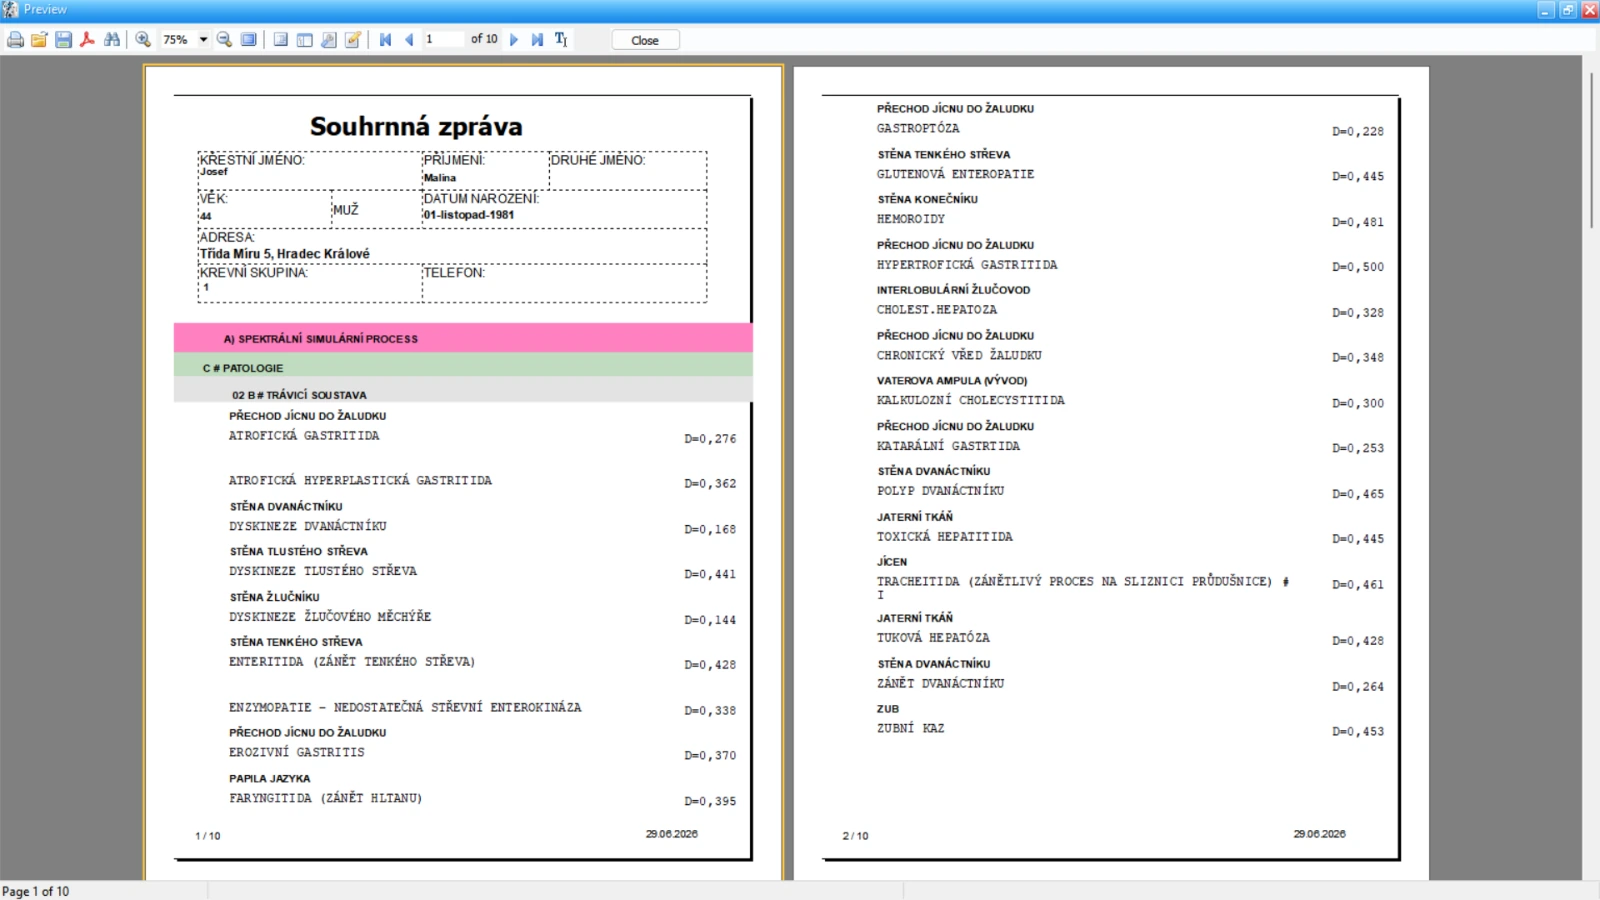Screen dimensions: 1600x900
Task: Click 'ZUBNÍ KAZ' entry on page 2
Action: pyautogui.click(x=910, y=728)
